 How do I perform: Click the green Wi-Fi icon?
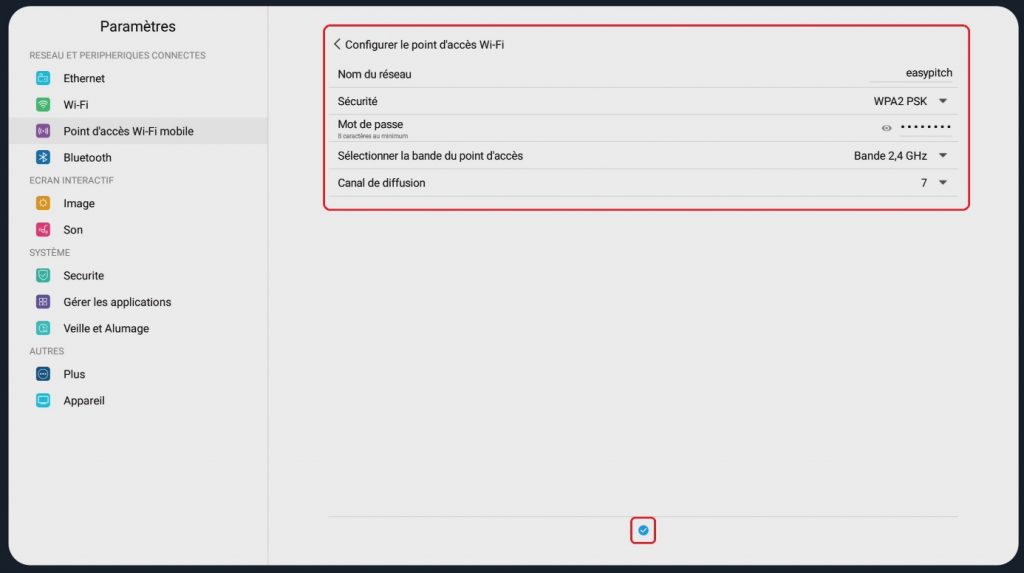pos(43,105)
